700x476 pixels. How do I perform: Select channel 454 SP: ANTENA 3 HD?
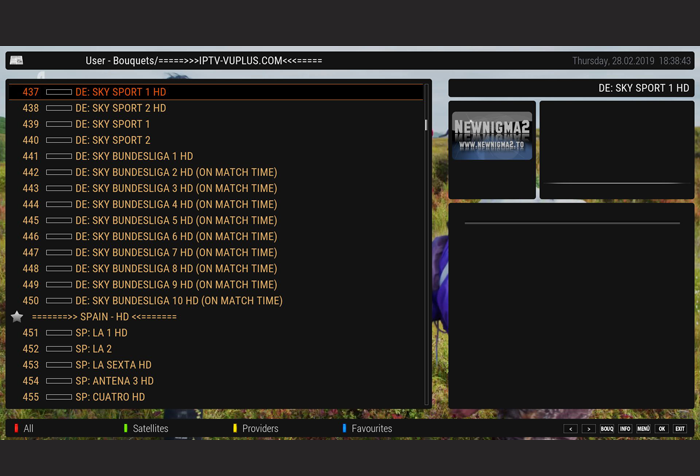tap(216, 381)
